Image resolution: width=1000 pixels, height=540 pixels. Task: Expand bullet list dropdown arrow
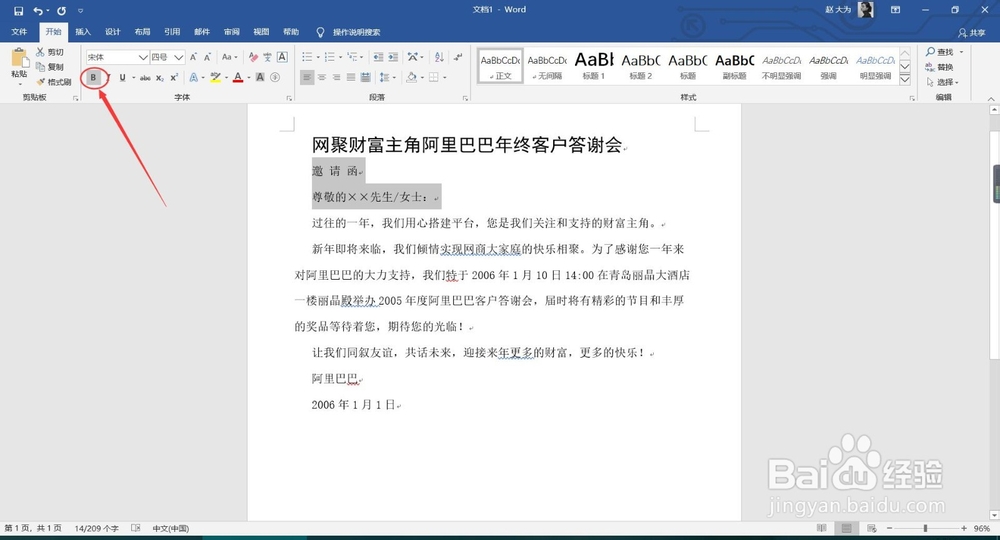[x=318, y=57]
